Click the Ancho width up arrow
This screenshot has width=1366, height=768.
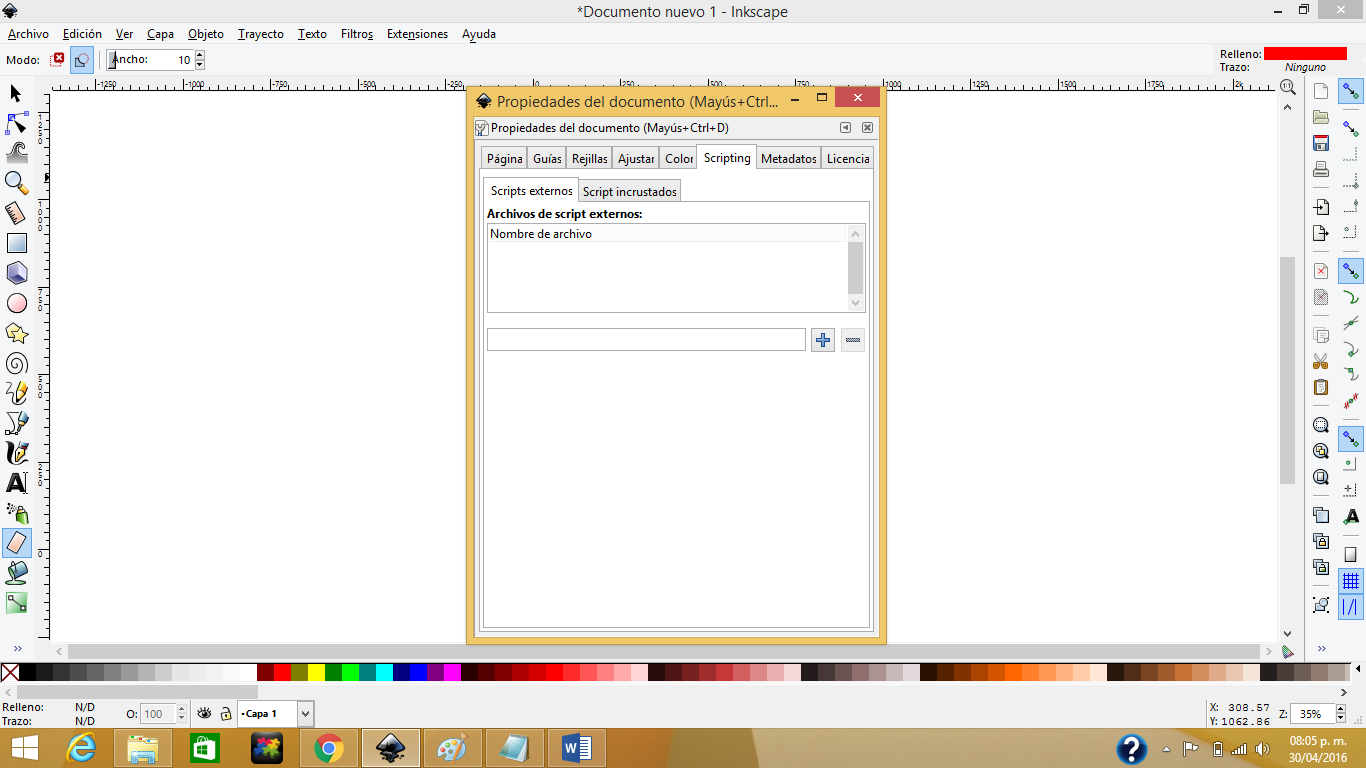199,54
